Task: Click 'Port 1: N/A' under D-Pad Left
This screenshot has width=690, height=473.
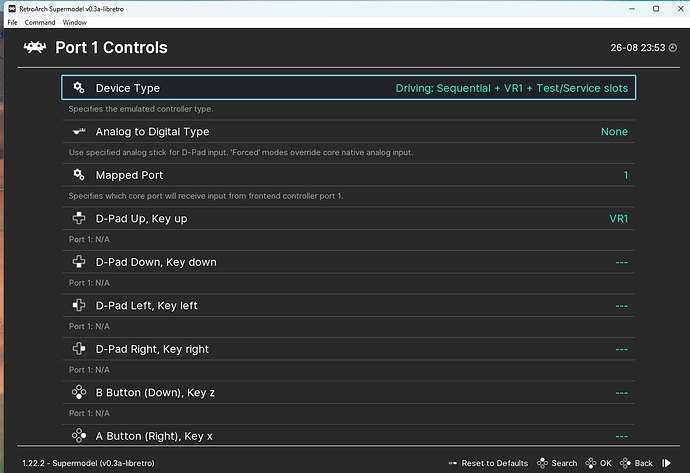Action: point(89,326)
